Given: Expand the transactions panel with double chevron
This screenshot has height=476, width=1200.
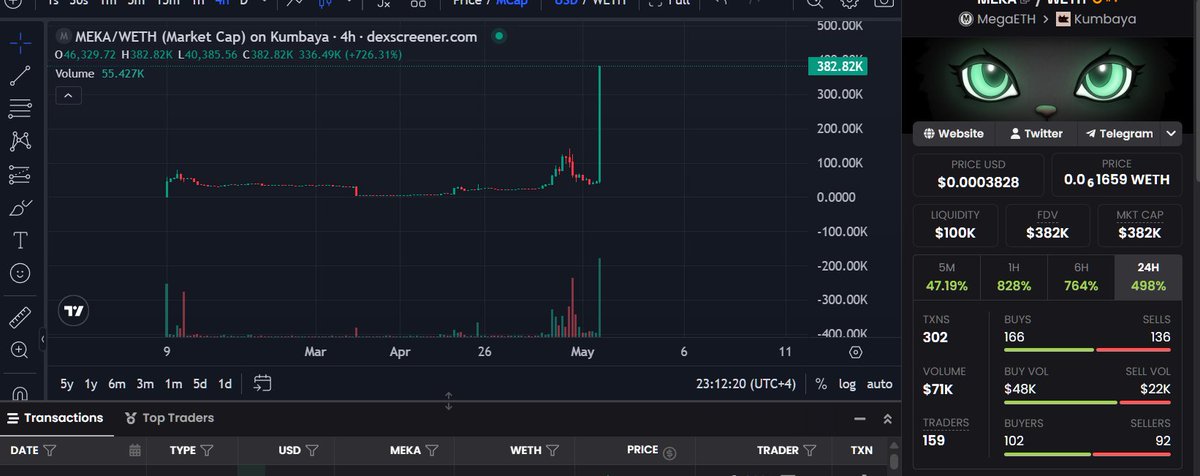Looking at the screenshot, I should click(x=886, y=418).
